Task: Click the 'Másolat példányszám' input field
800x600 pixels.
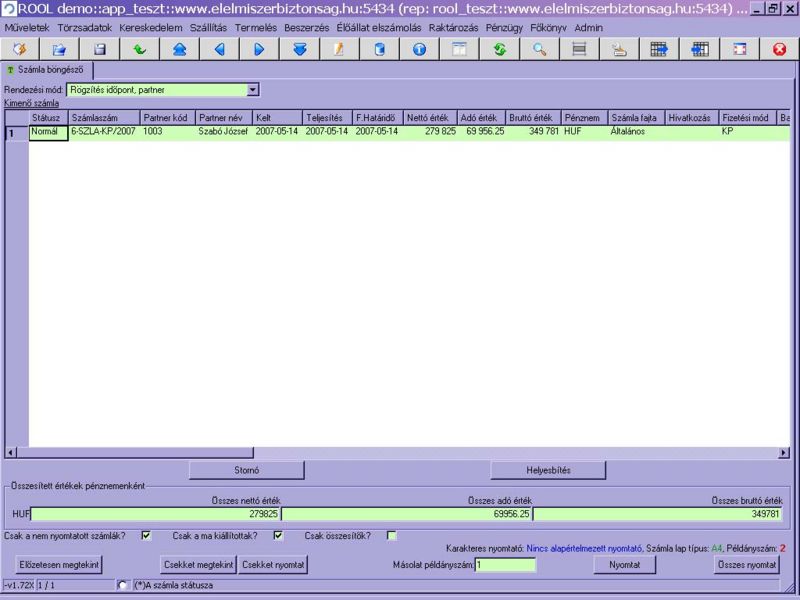Action: pyautogui.click(x=505, y=565)
